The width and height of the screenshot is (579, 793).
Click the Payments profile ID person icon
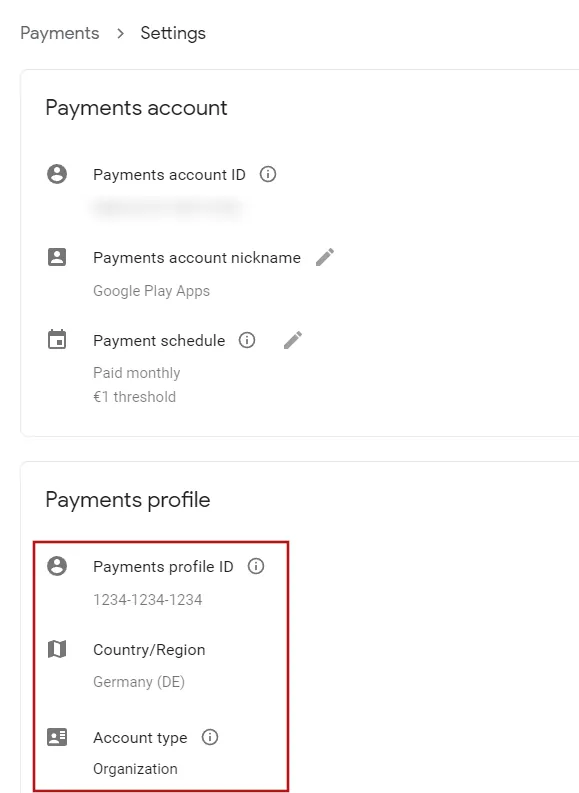(57, 566)
